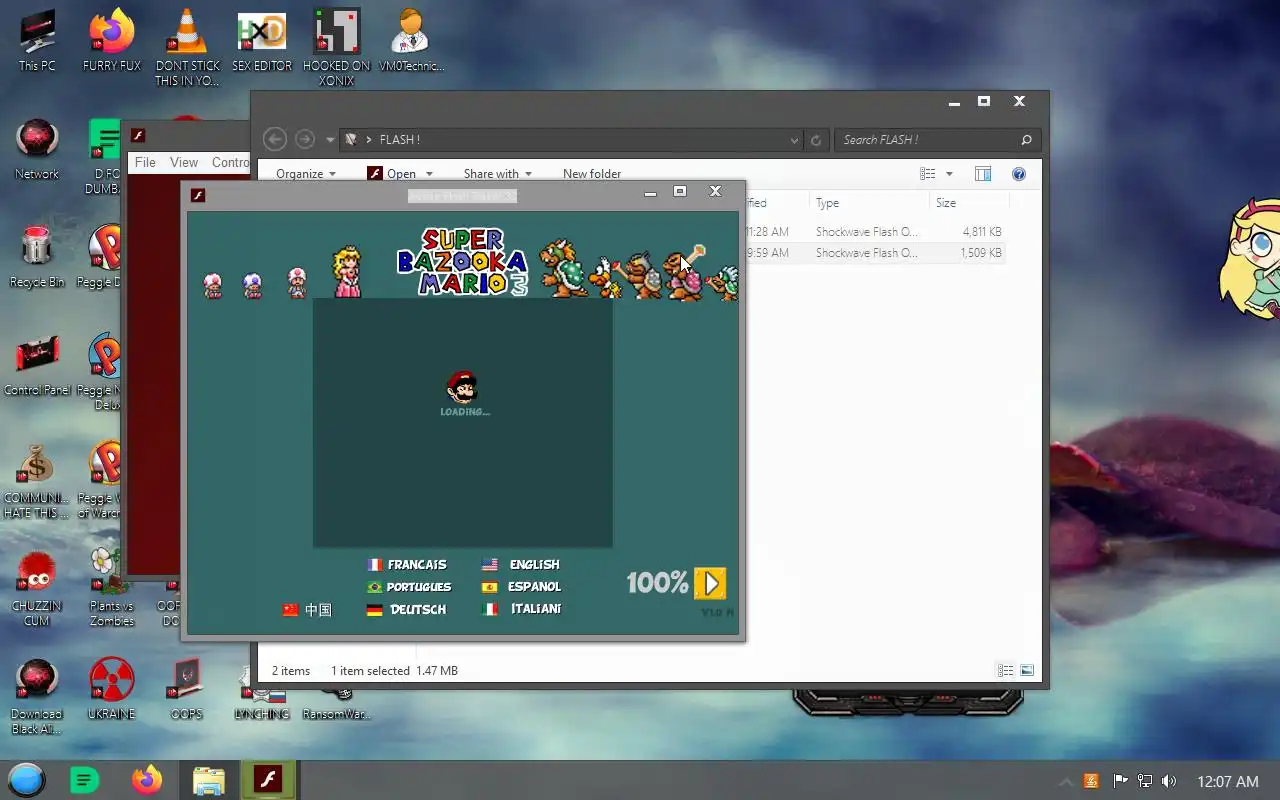
Task: Open green notes app on taskbar
Action: point(85,780)
